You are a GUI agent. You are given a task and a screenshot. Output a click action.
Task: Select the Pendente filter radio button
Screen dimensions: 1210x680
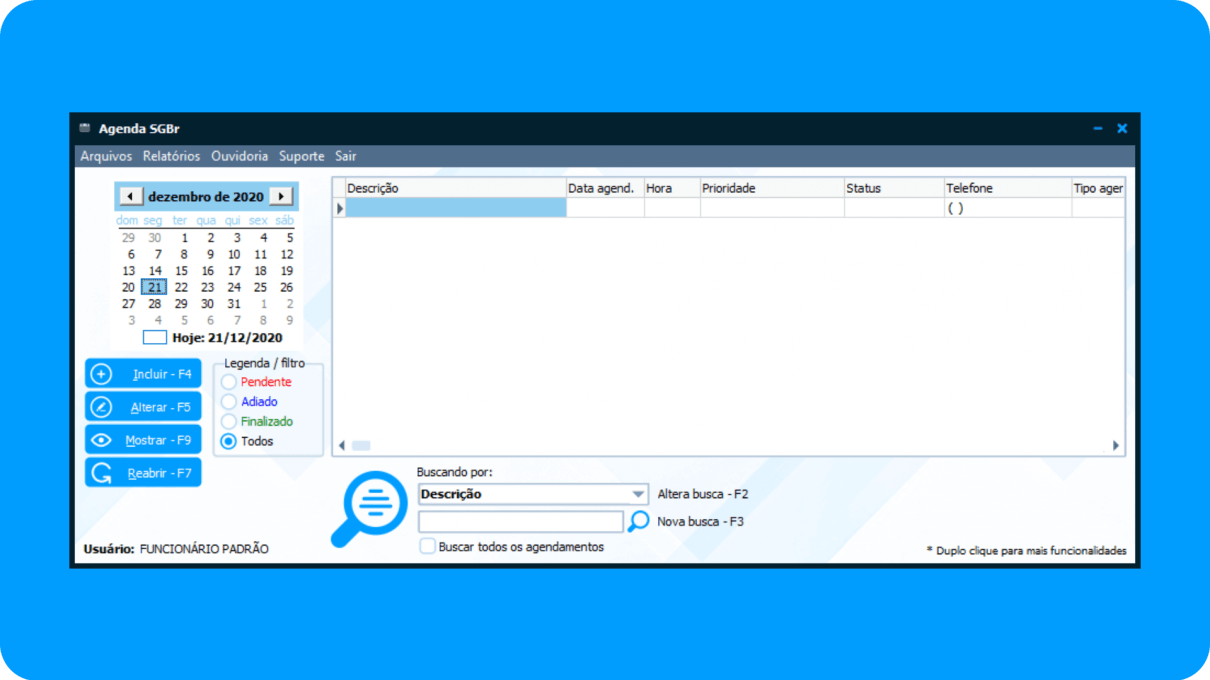(x=229, y=382)
